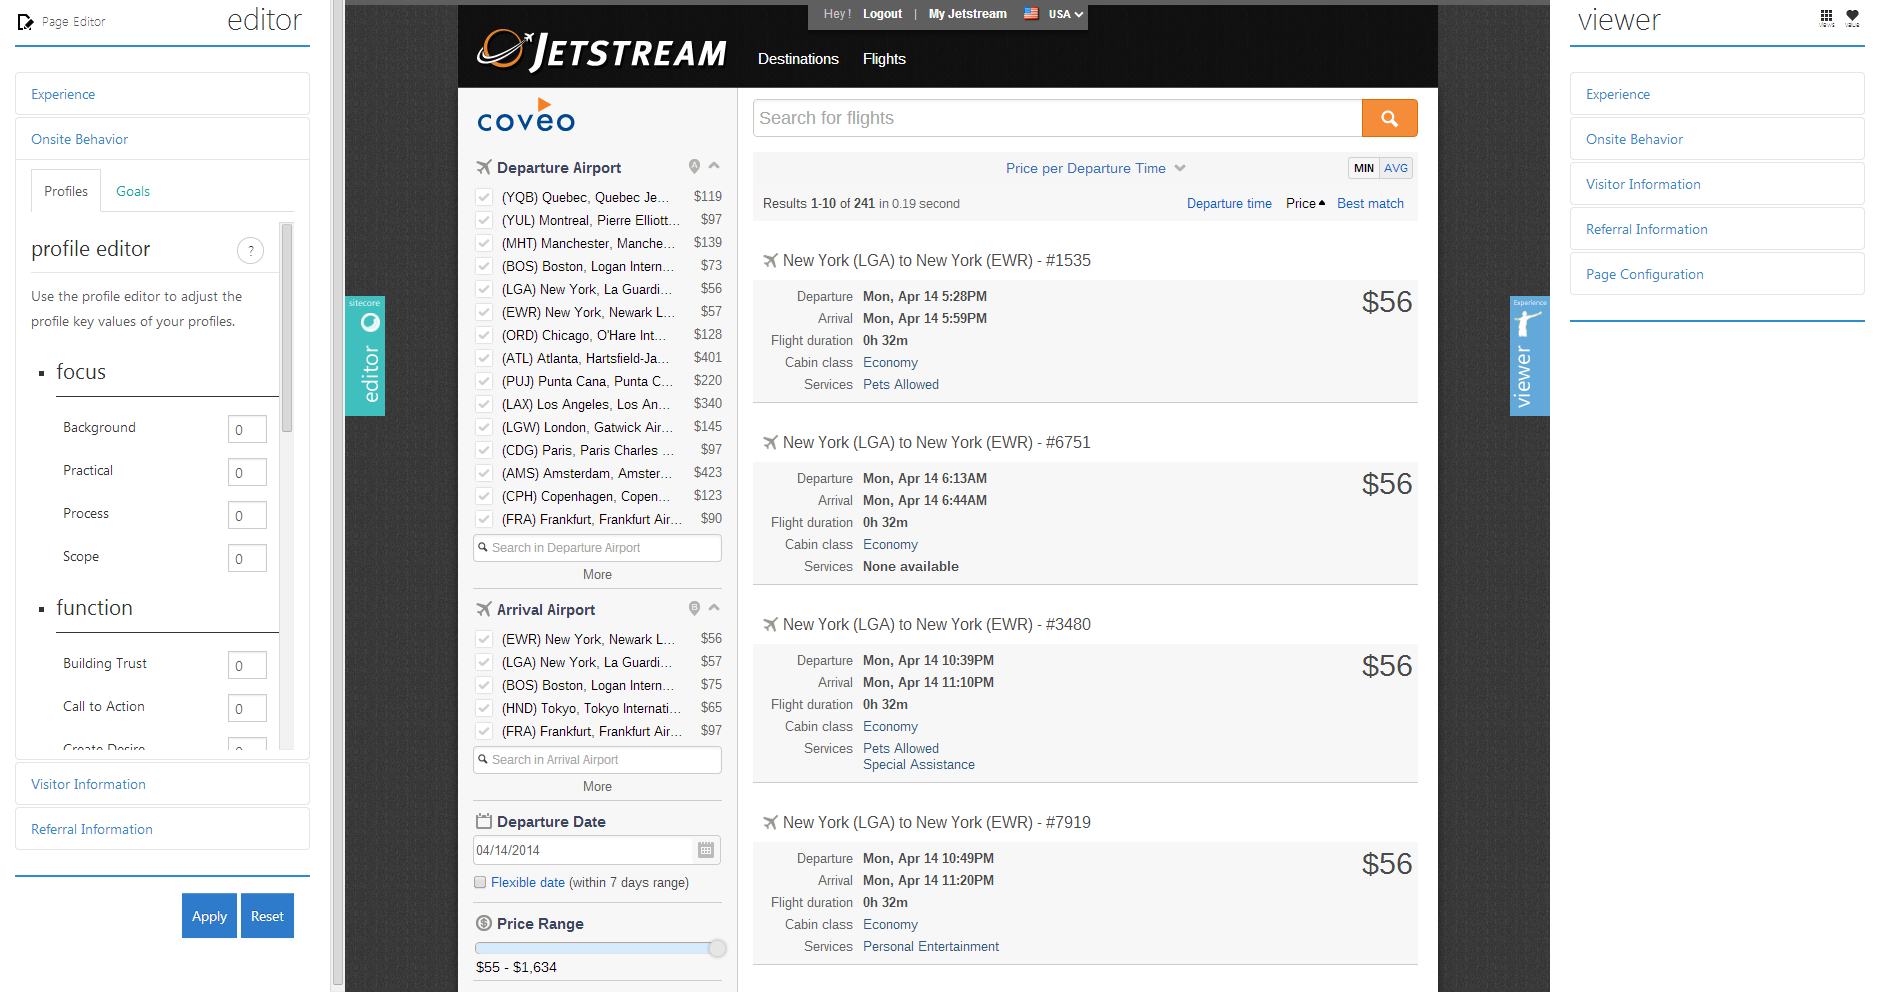The width and height of the screenshot is (1883, 992).
Task: Uncheck (EWR) Newark in Arrival Airport
Action: (484, 639)
